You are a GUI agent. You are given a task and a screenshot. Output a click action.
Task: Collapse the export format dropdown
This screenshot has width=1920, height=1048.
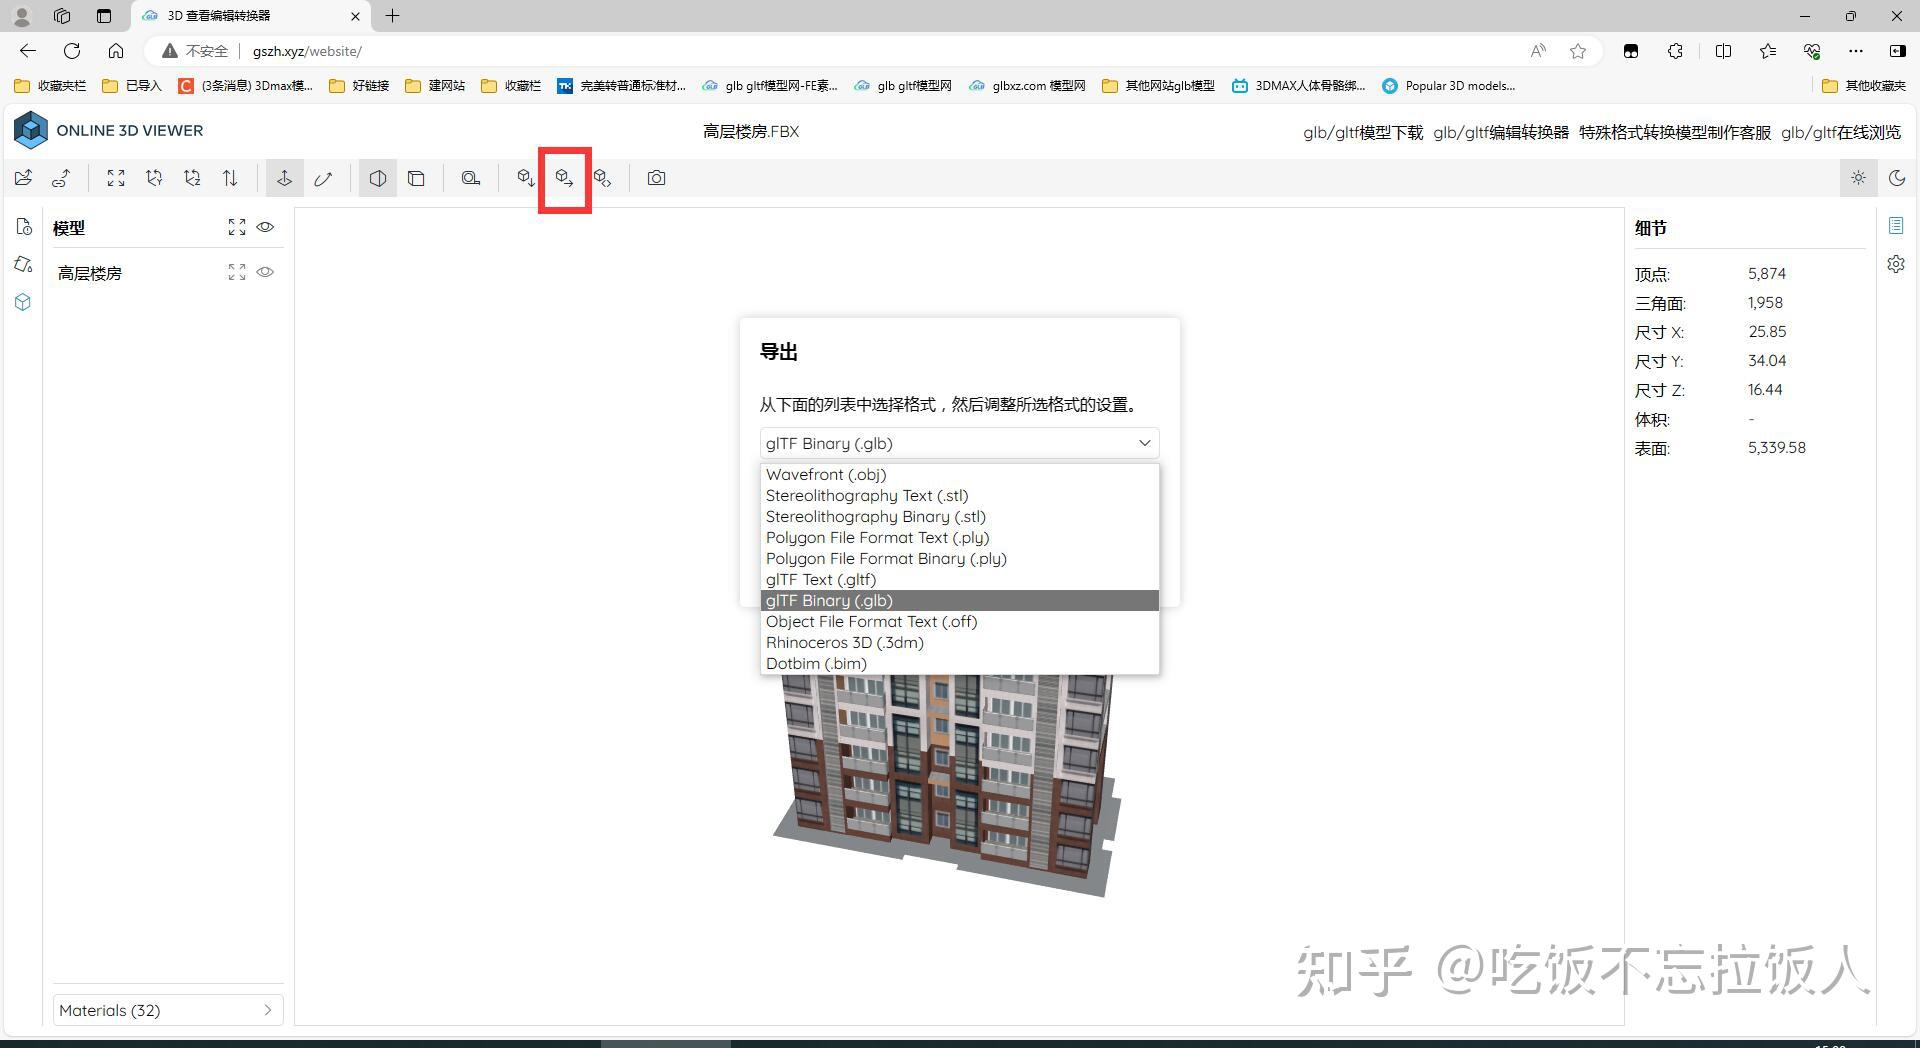(x=959, y=443)
